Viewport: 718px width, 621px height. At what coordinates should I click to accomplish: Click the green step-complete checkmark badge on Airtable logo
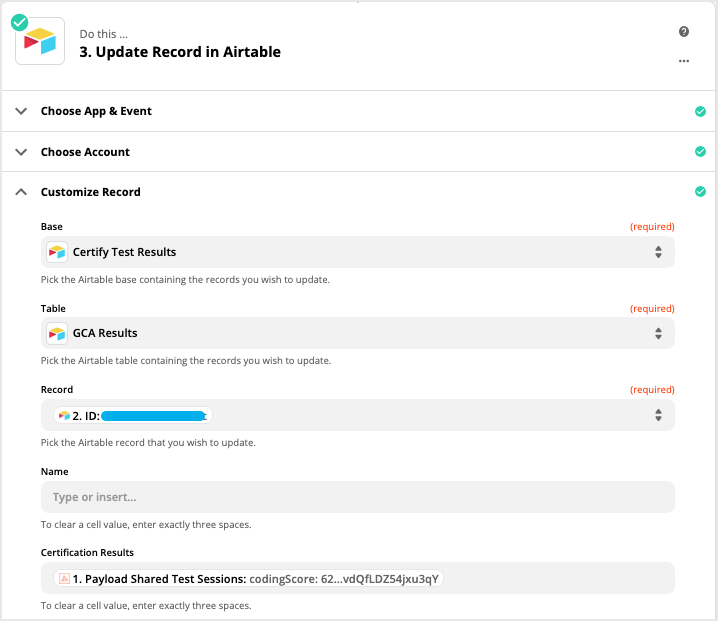pos(19,22)
